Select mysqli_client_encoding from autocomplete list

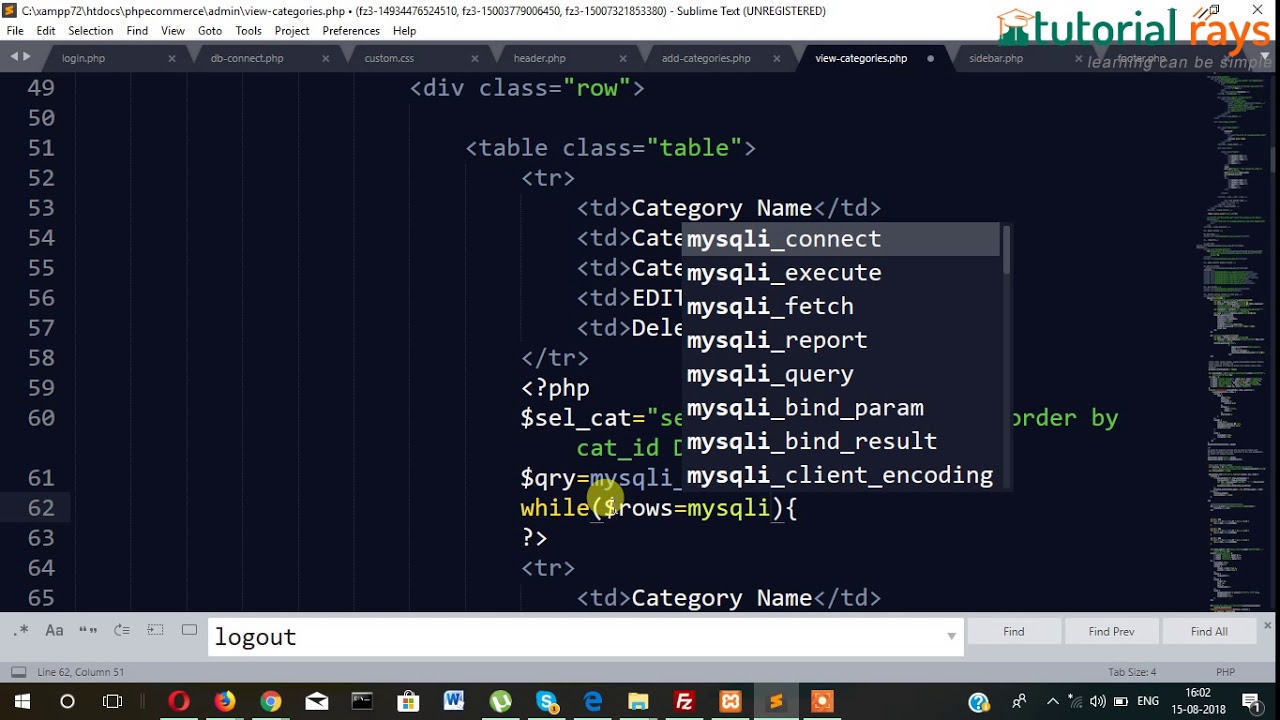841,475
